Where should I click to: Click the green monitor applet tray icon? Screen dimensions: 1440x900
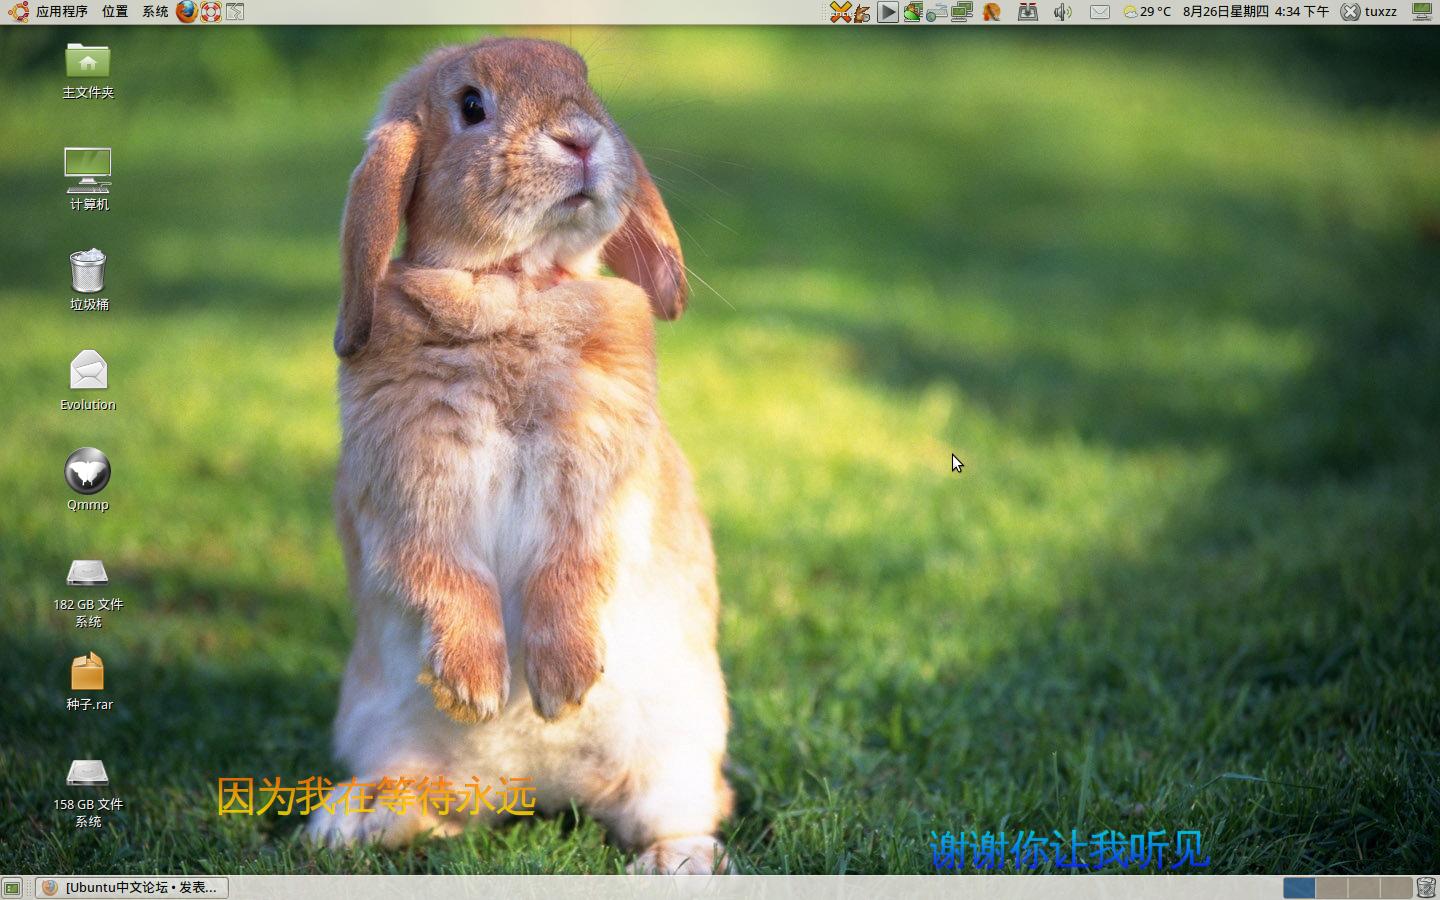point(912,12)
